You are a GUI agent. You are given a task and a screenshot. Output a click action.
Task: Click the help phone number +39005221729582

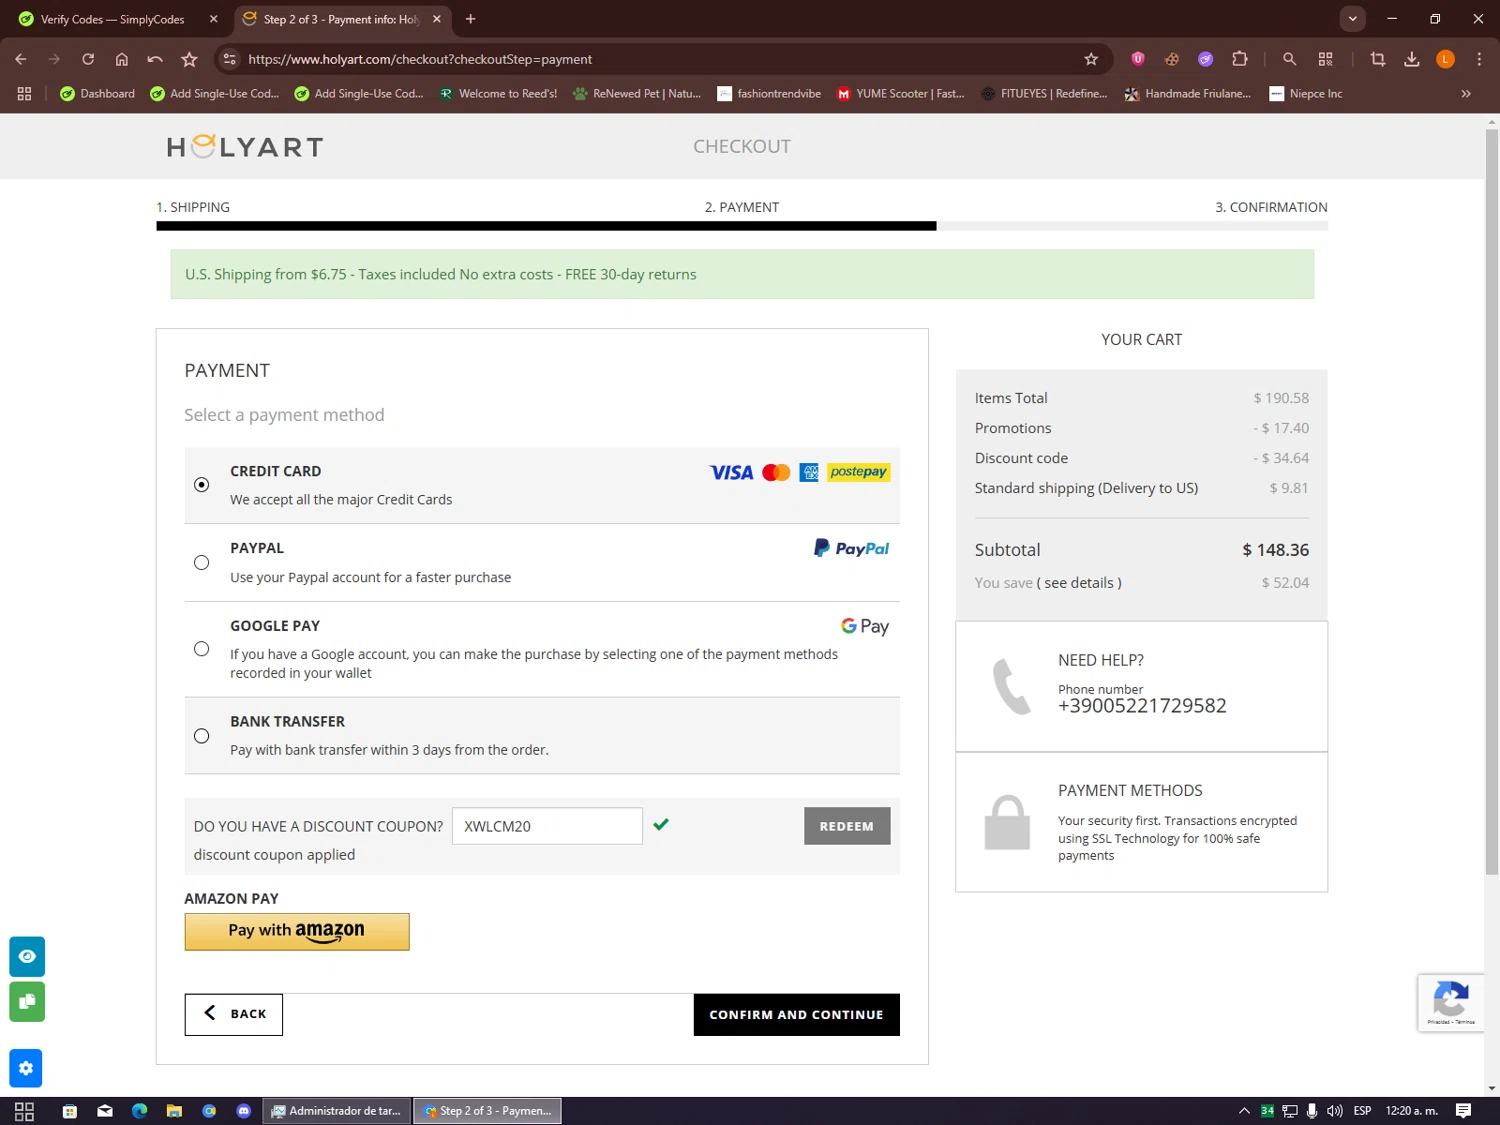[x=1142, y=706]
